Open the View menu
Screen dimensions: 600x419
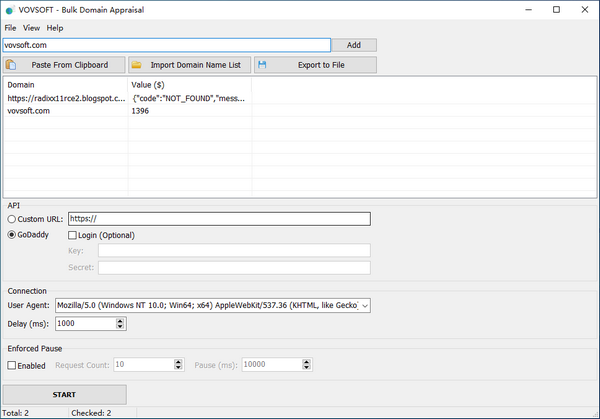(30, 28)
